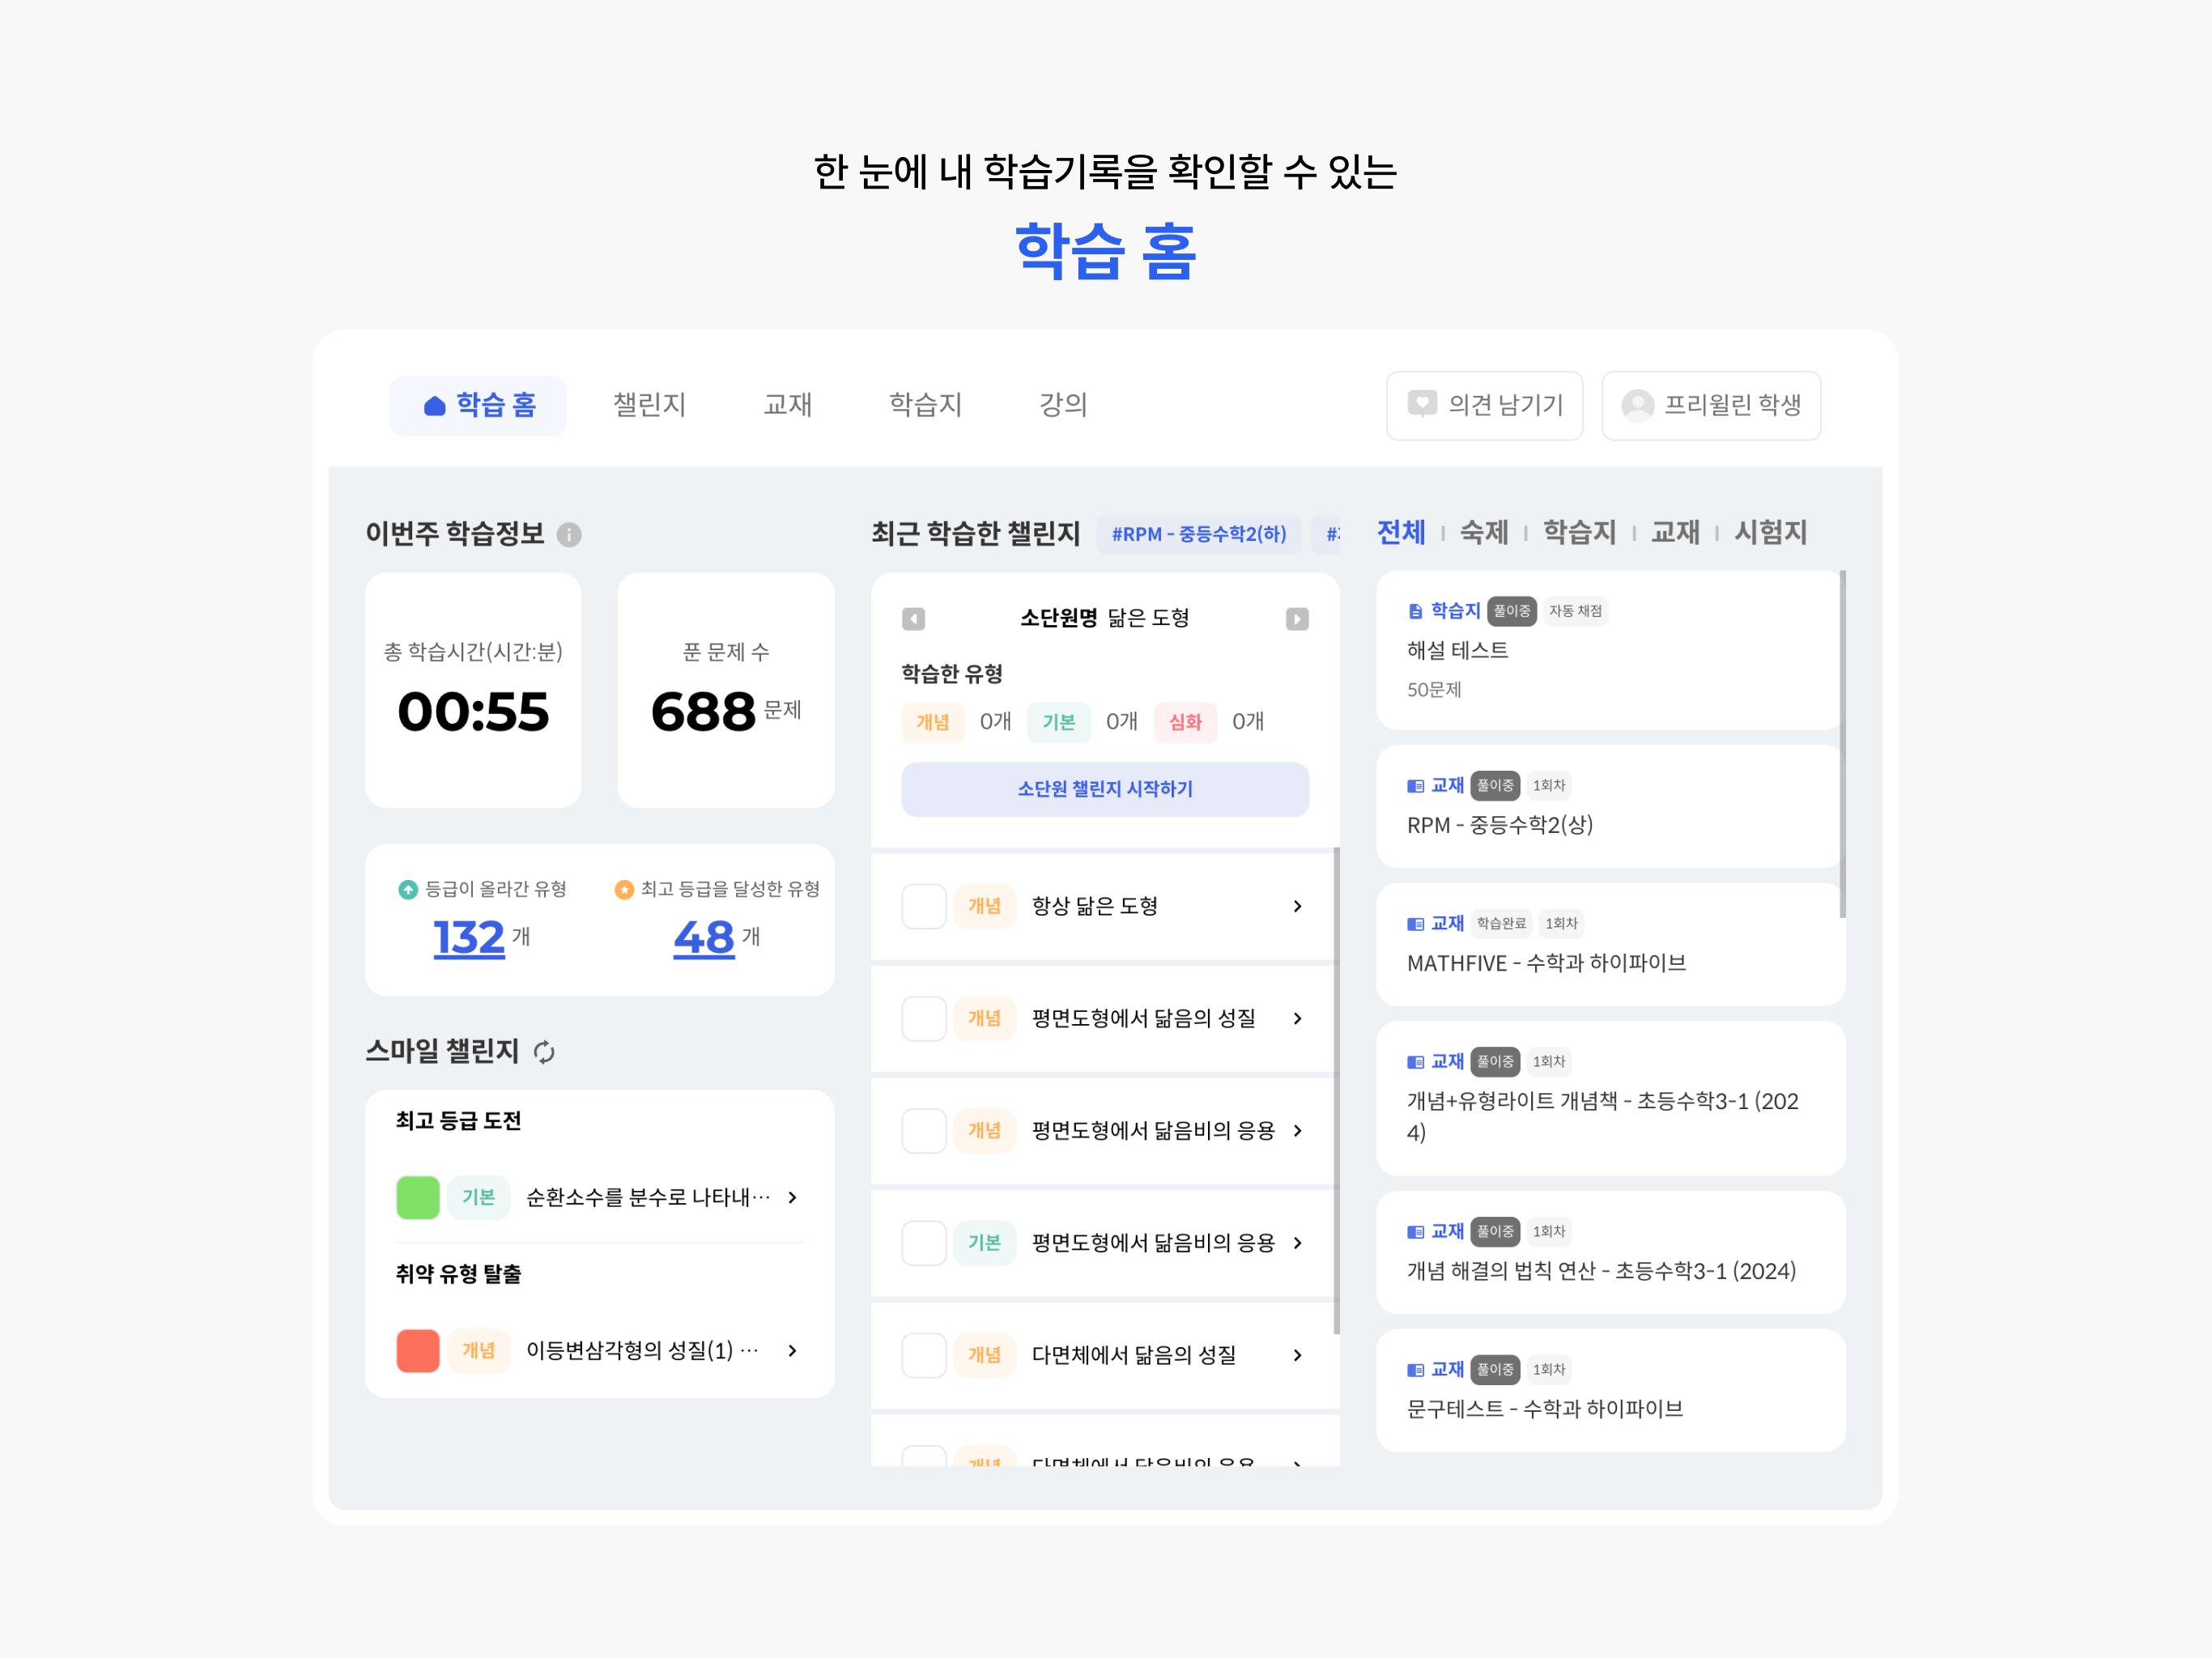Click the home icon in 학습 홈 tab
The height and width of the screenshot is (1658, 2212).
[434, 406]
